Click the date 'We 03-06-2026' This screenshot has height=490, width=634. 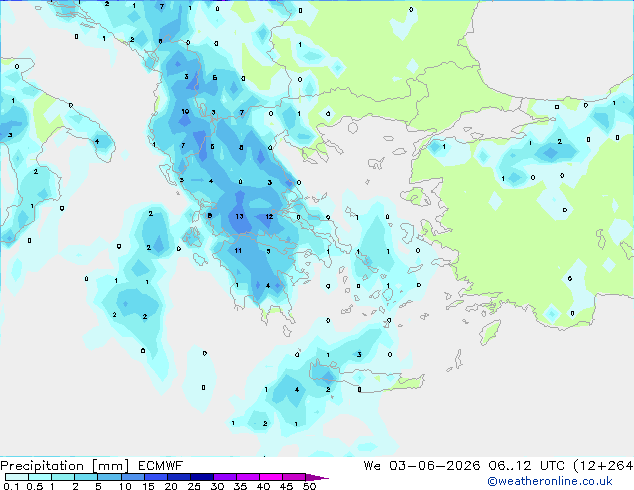(x=422, y=466)
